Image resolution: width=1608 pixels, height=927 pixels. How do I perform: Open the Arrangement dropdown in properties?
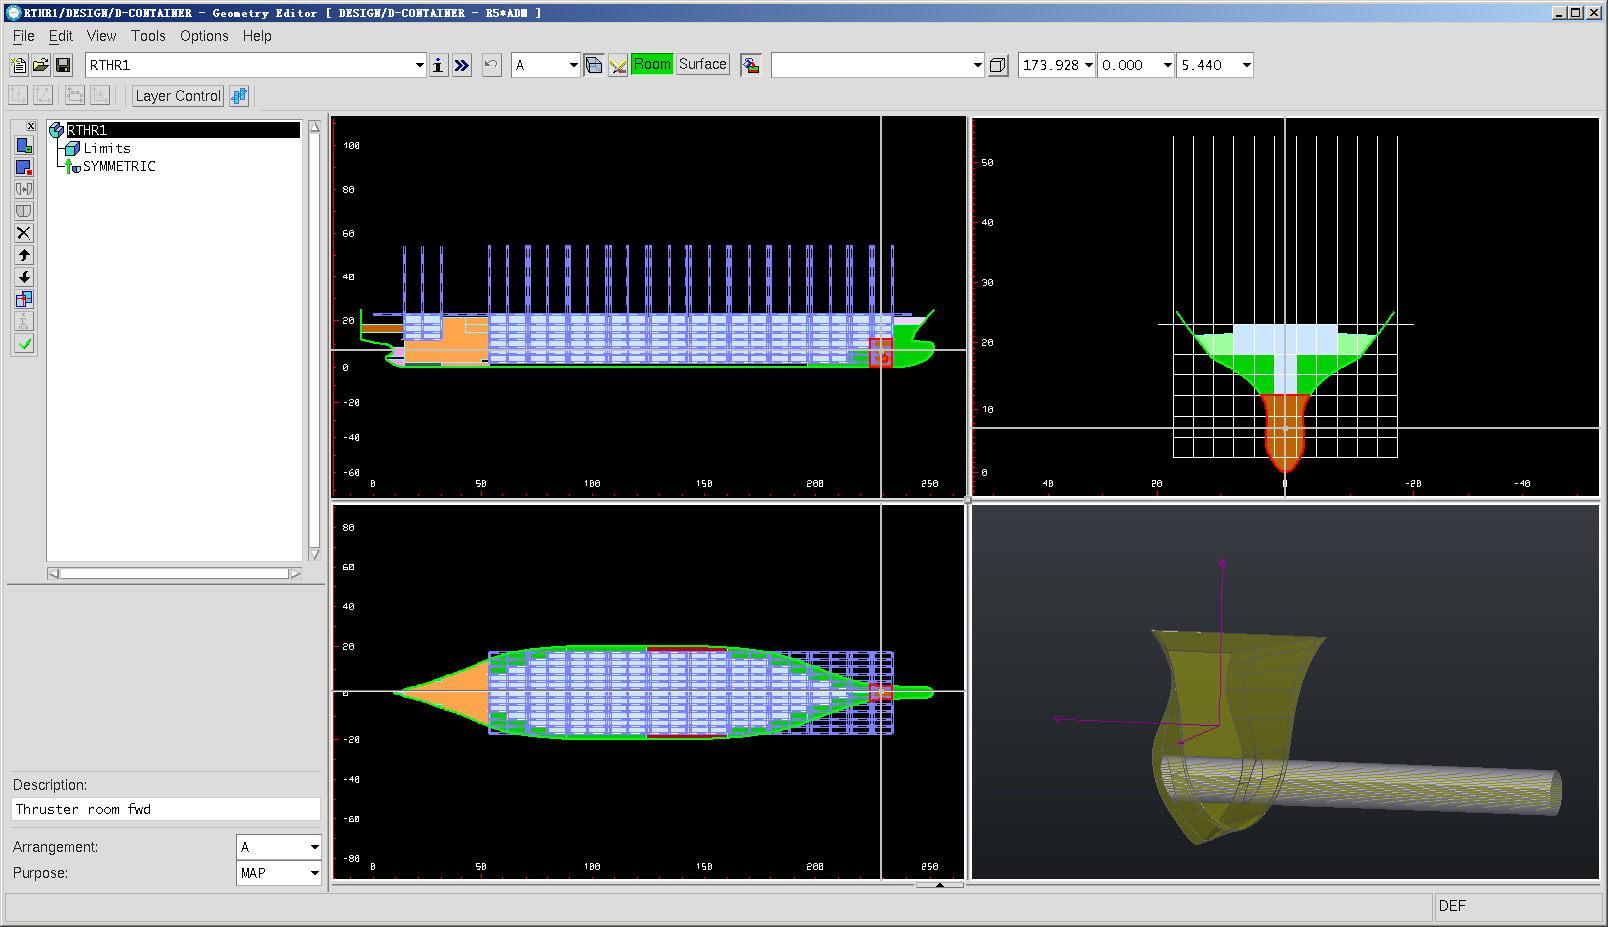314,847
